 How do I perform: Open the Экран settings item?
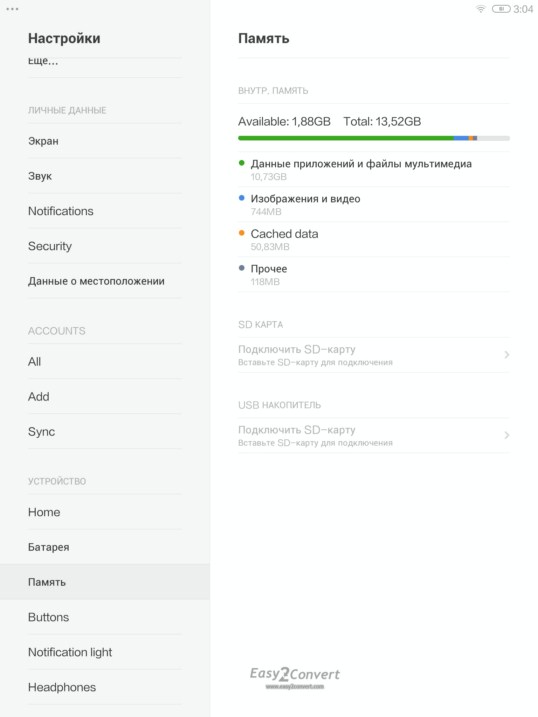tap(105, 141)
